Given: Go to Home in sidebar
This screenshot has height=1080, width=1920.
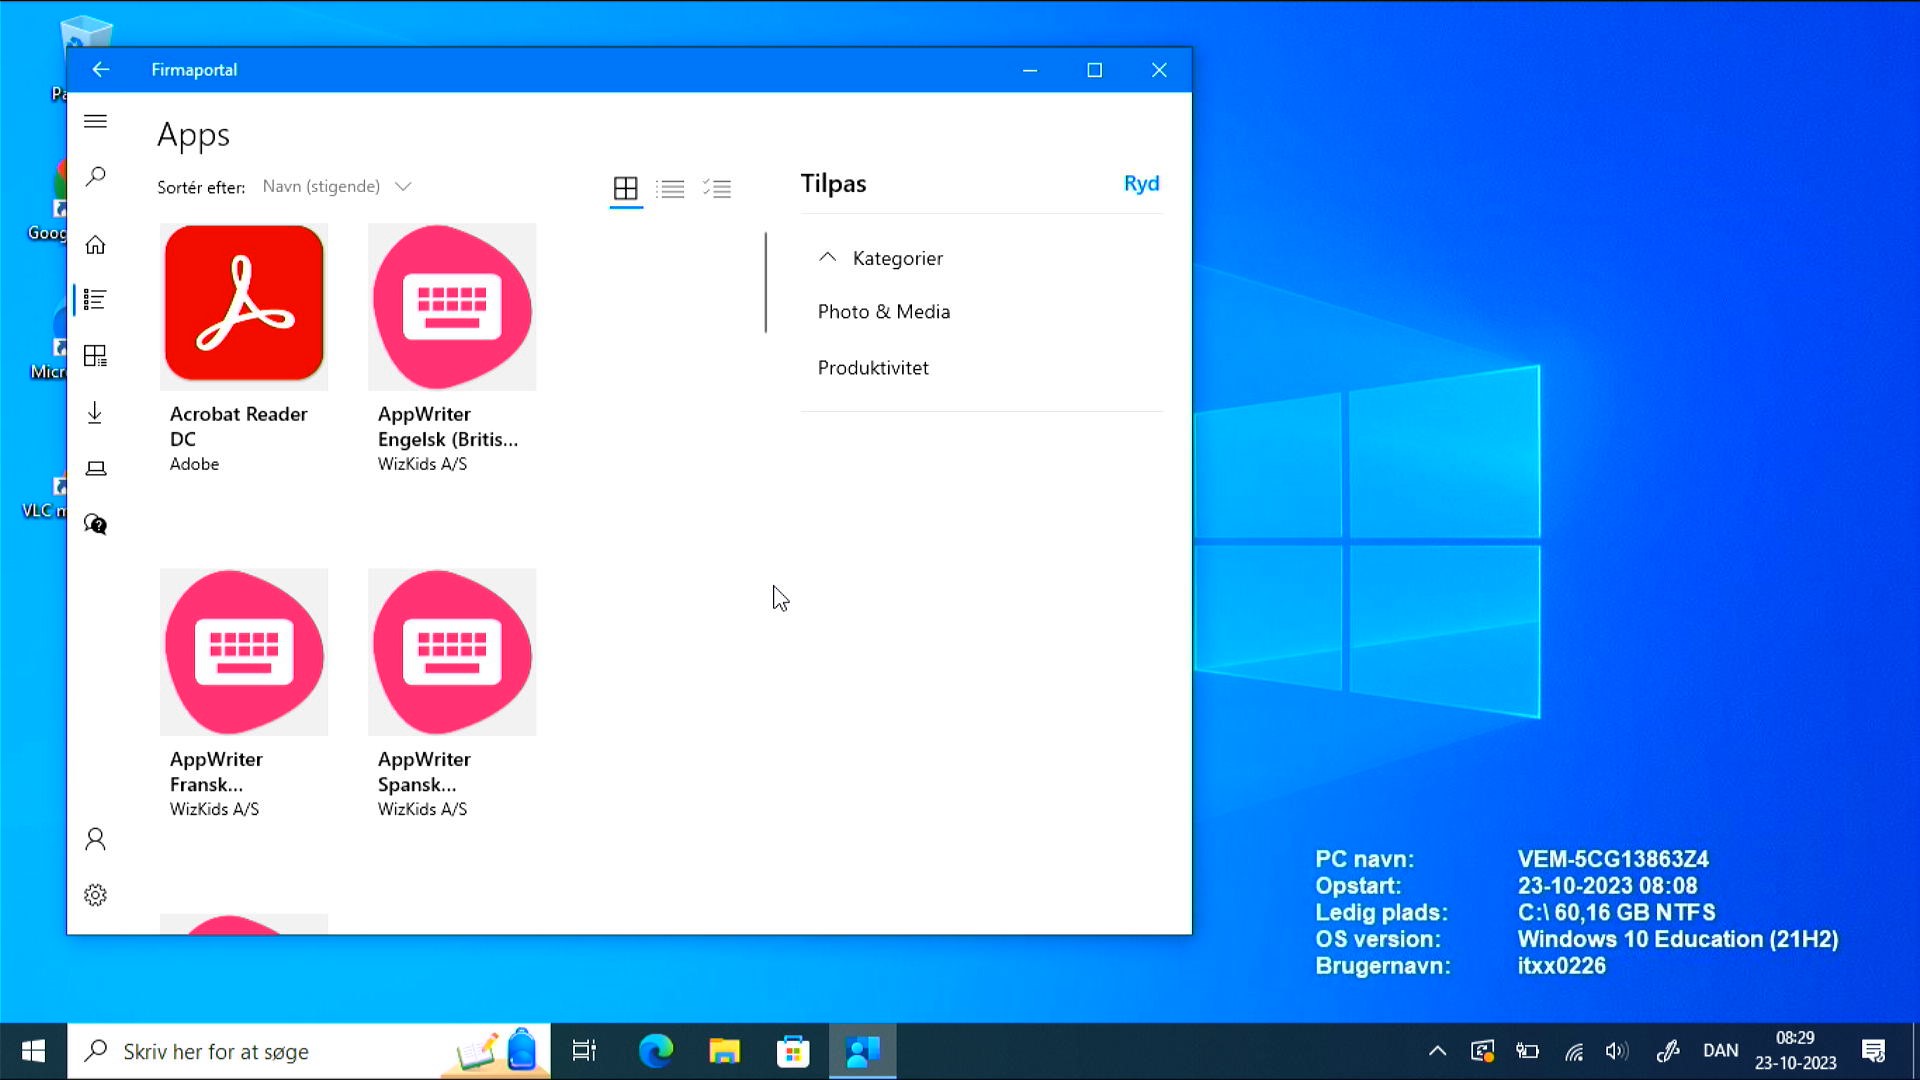Looking at the screenshot, I should 95,245.
